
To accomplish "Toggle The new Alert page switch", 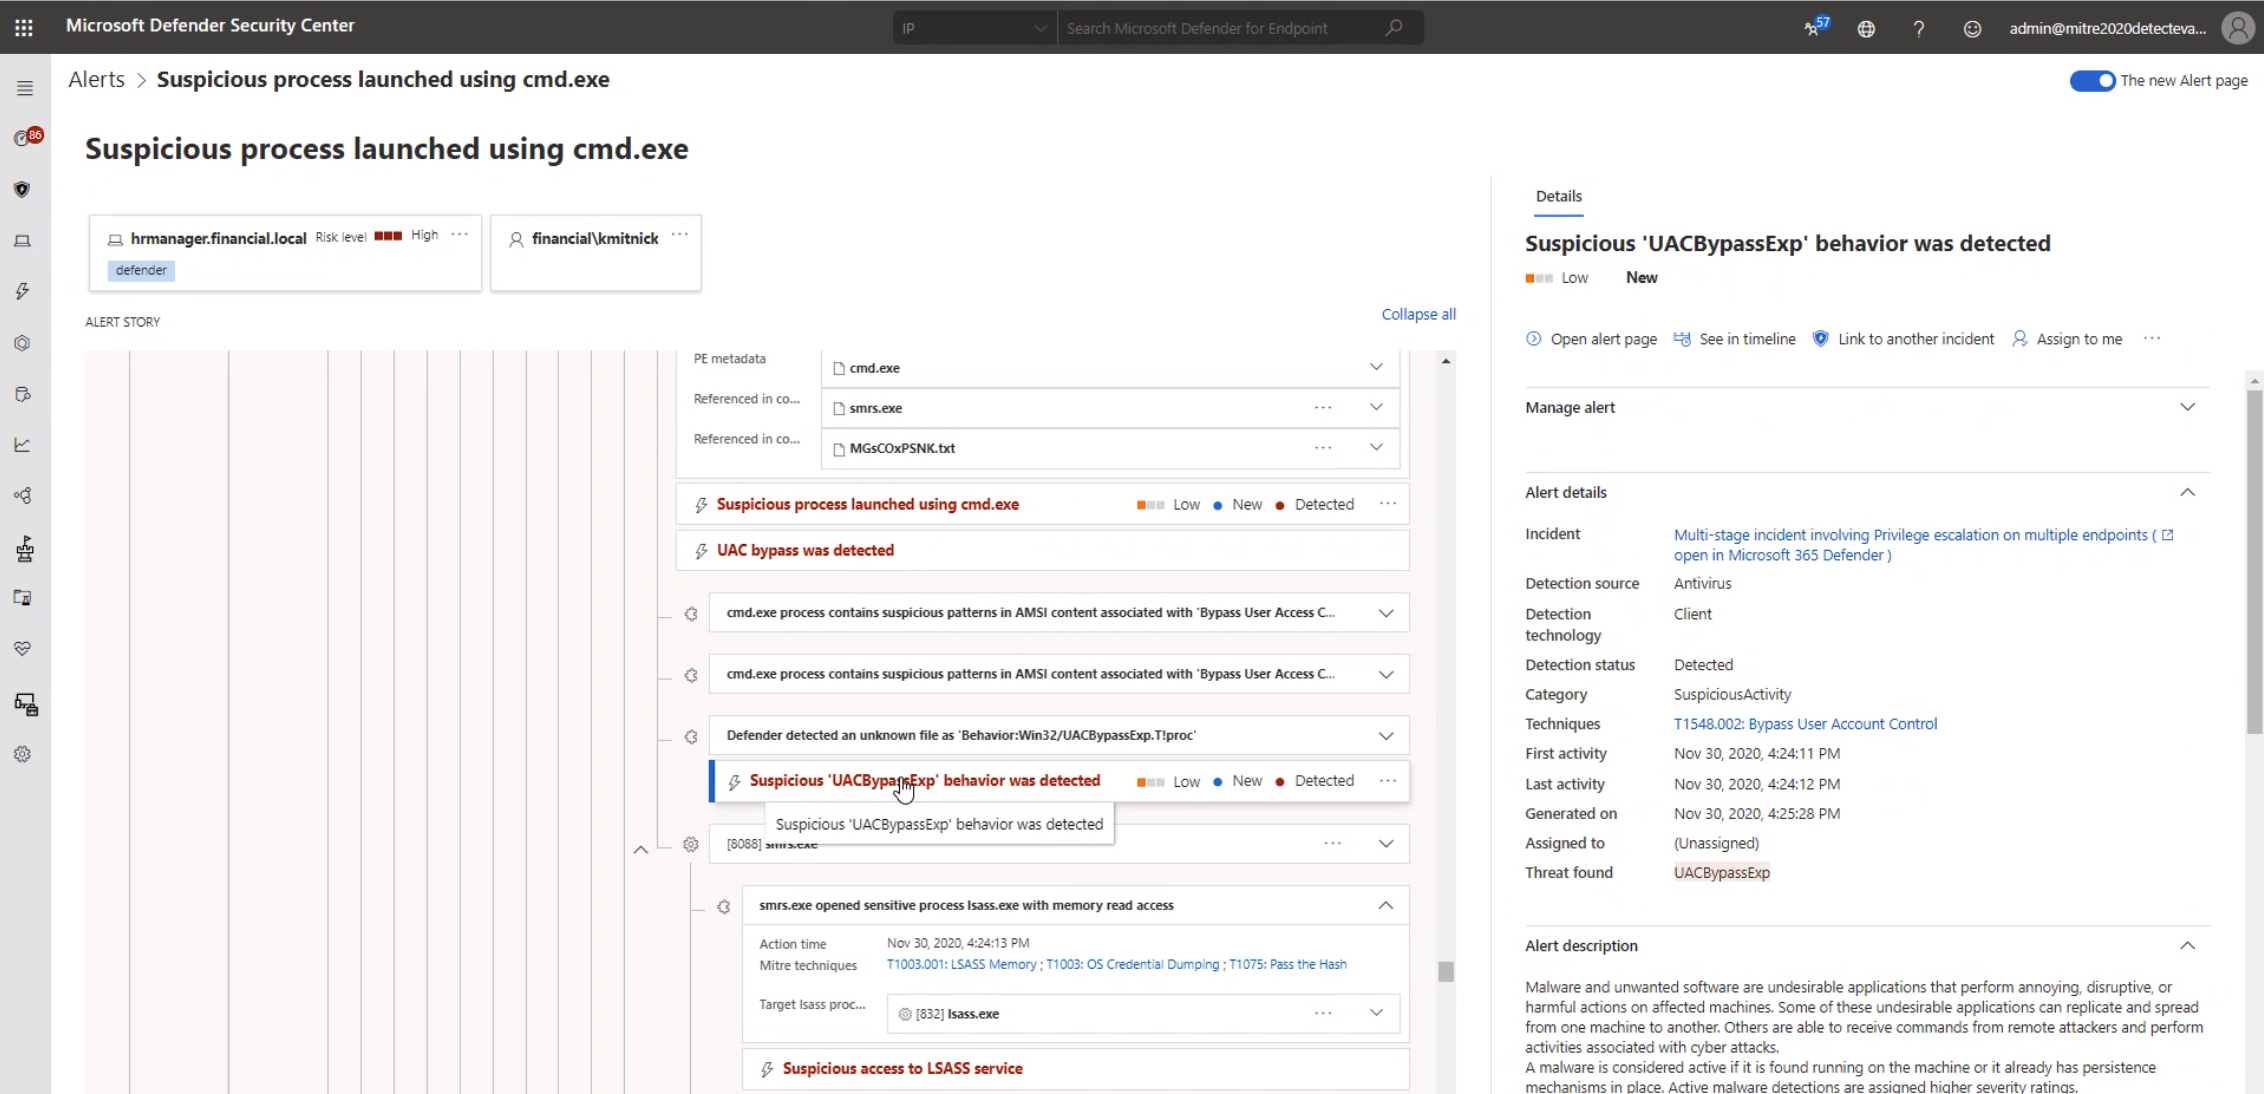I will [2092, 81].
